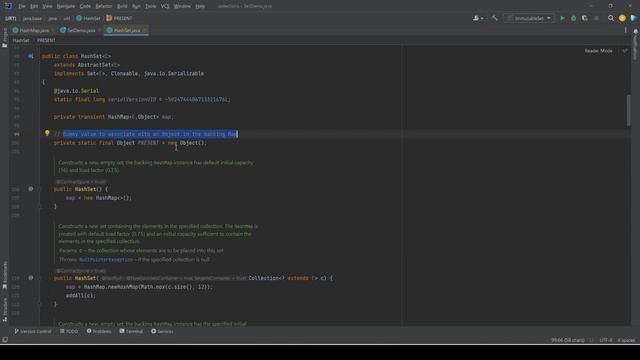Click the IntelliJ IDEA logo in title bar
640x360 pixels.
pyautogui.click(x=8, y=6)
